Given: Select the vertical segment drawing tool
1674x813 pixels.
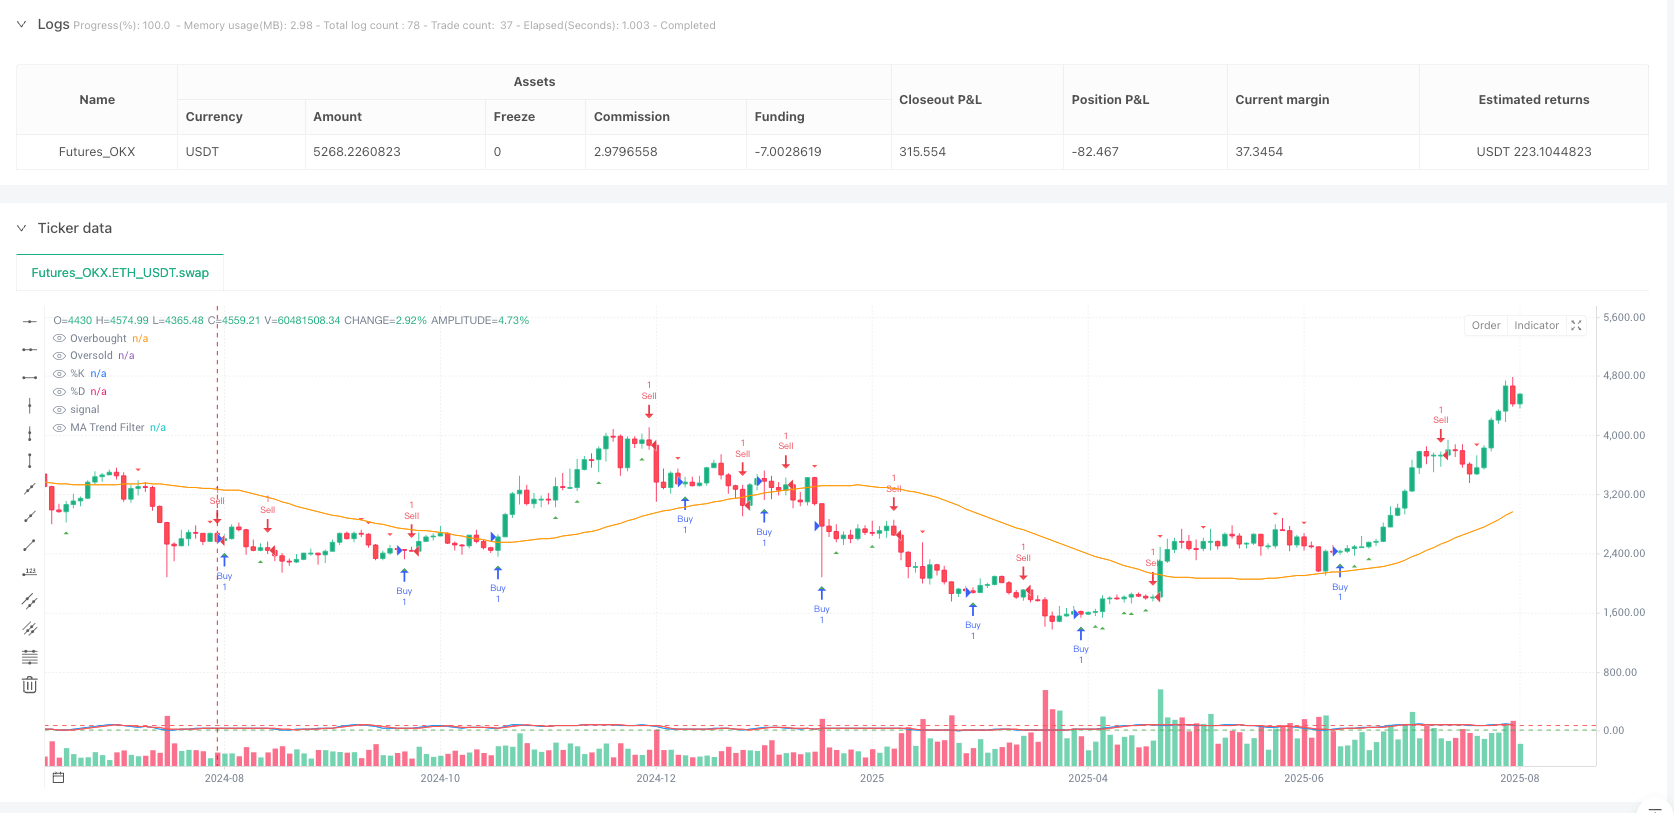Looking at the screenshot, I should tap(30, 461).
